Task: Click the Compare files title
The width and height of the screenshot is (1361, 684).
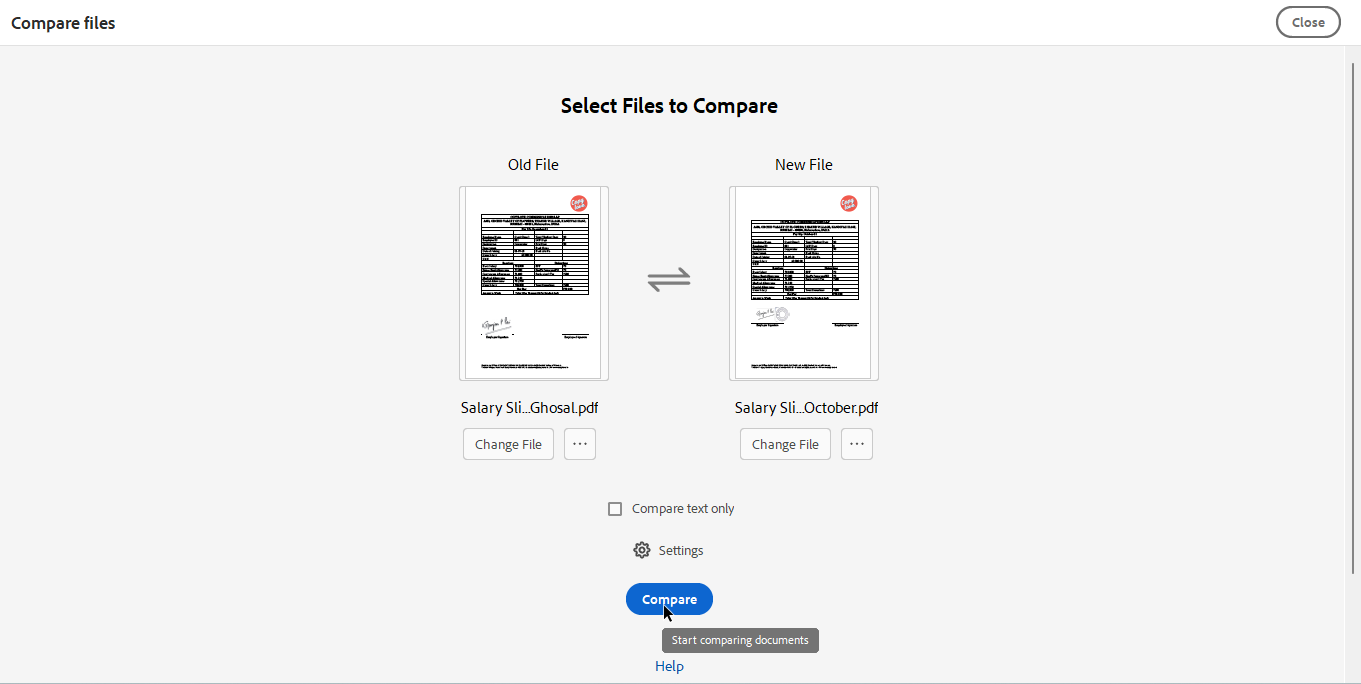Action: click(x=62, y=22)
